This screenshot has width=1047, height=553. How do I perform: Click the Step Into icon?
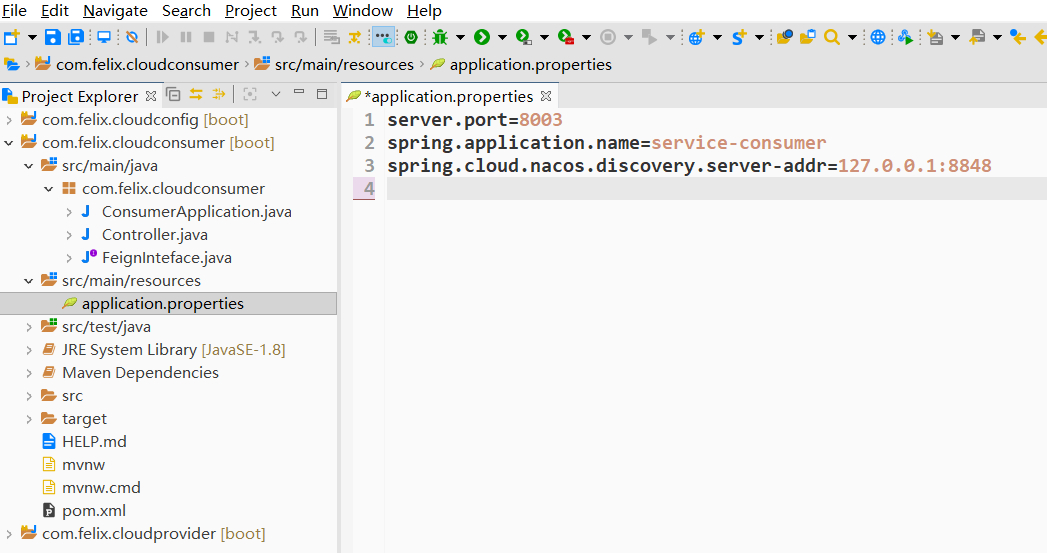[254, 37]
